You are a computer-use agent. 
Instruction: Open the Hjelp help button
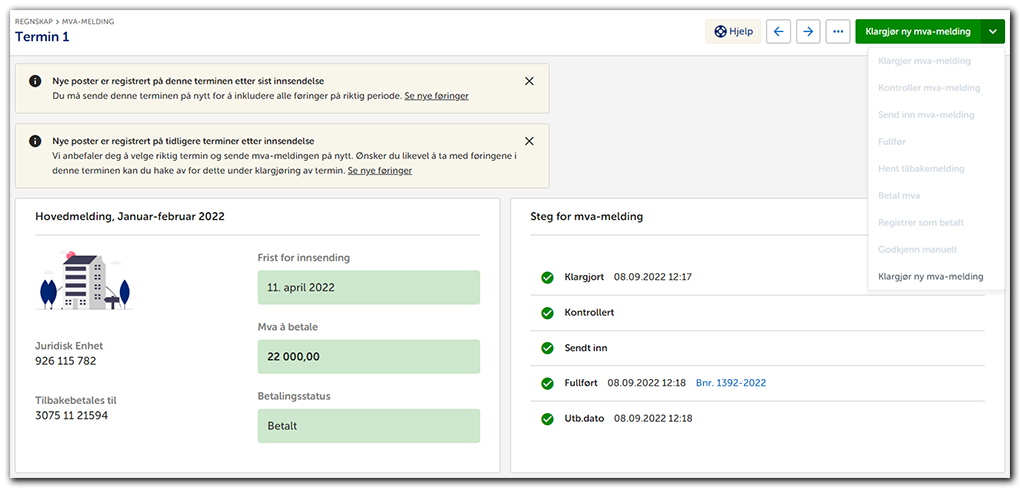click(x=733, y=31)
